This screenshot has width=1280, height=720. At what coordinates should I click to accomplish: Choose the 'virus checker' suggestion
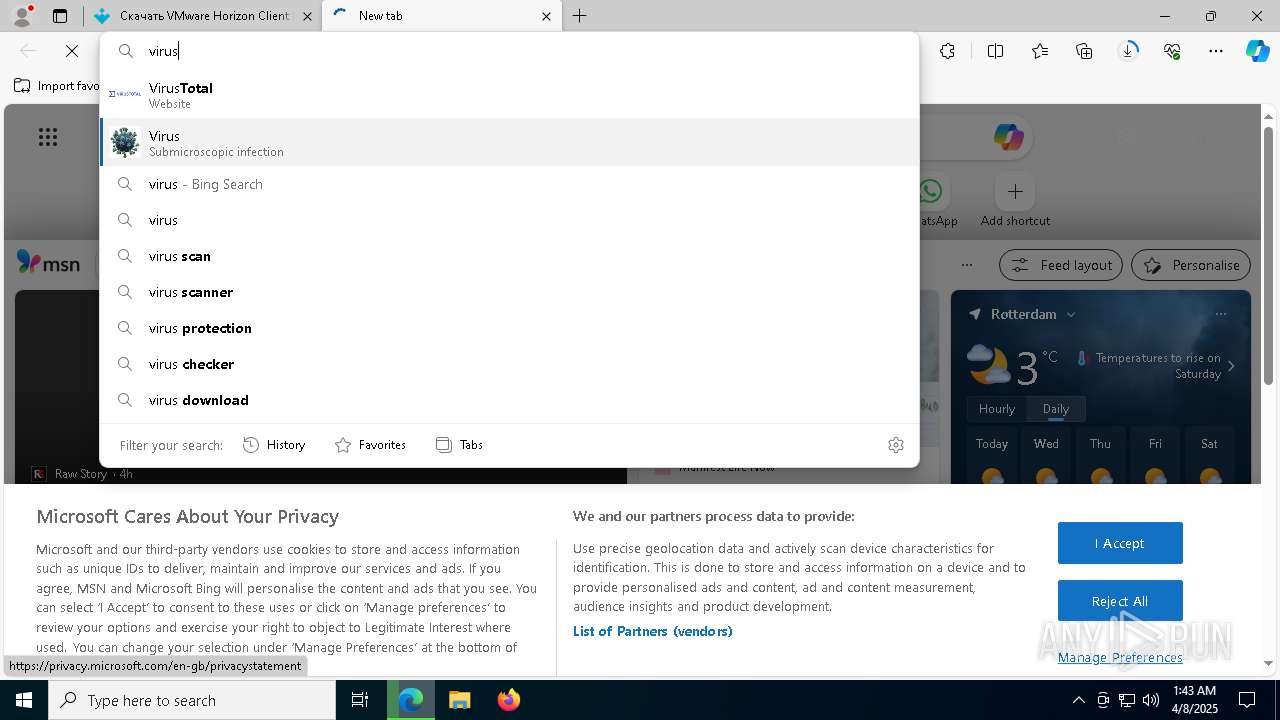click(x=509, y=364)
